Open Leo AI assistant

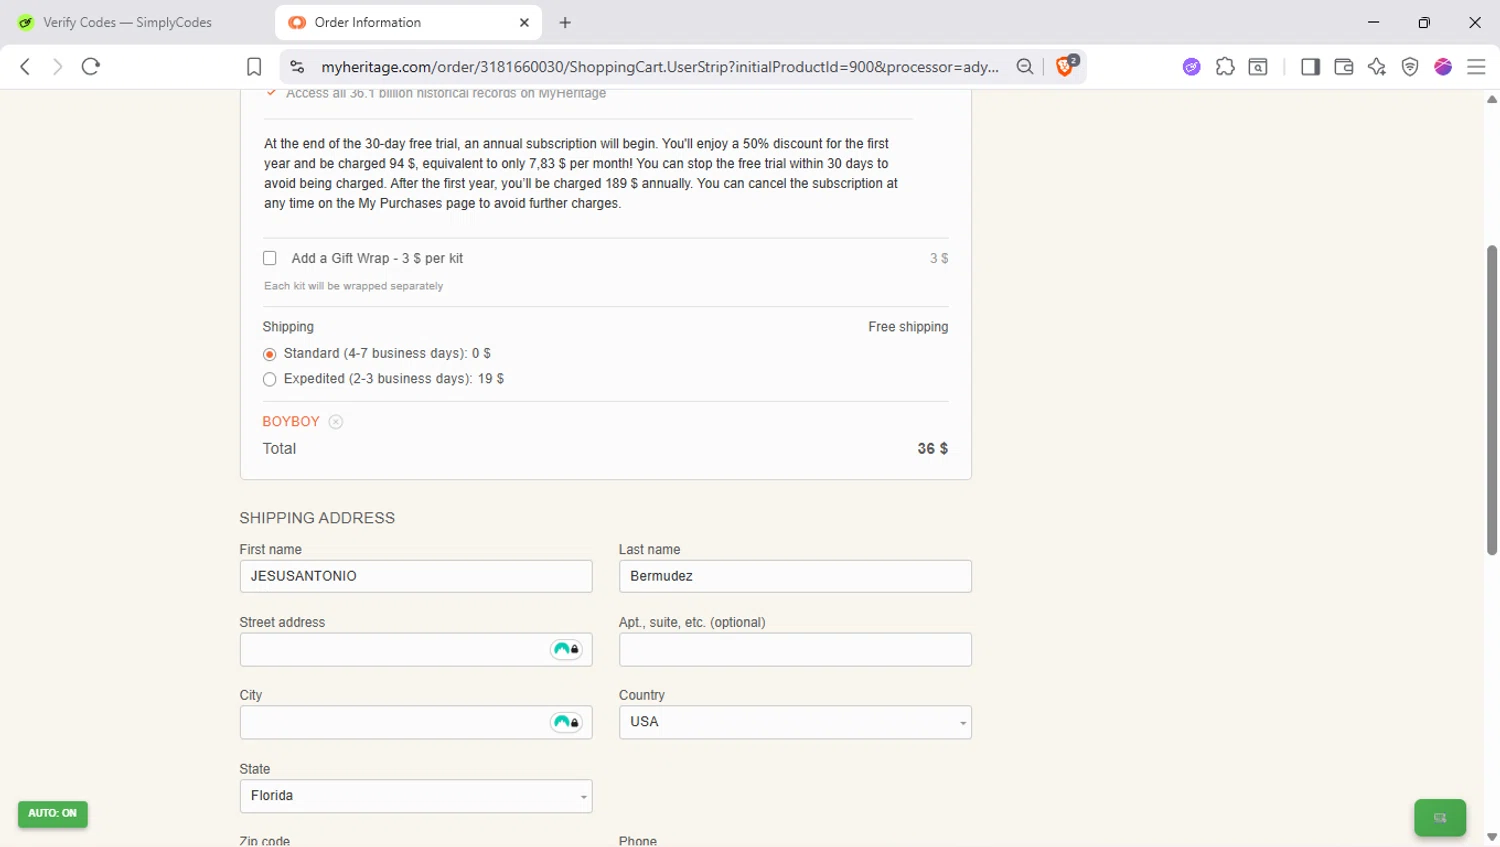click(1377, 67)
